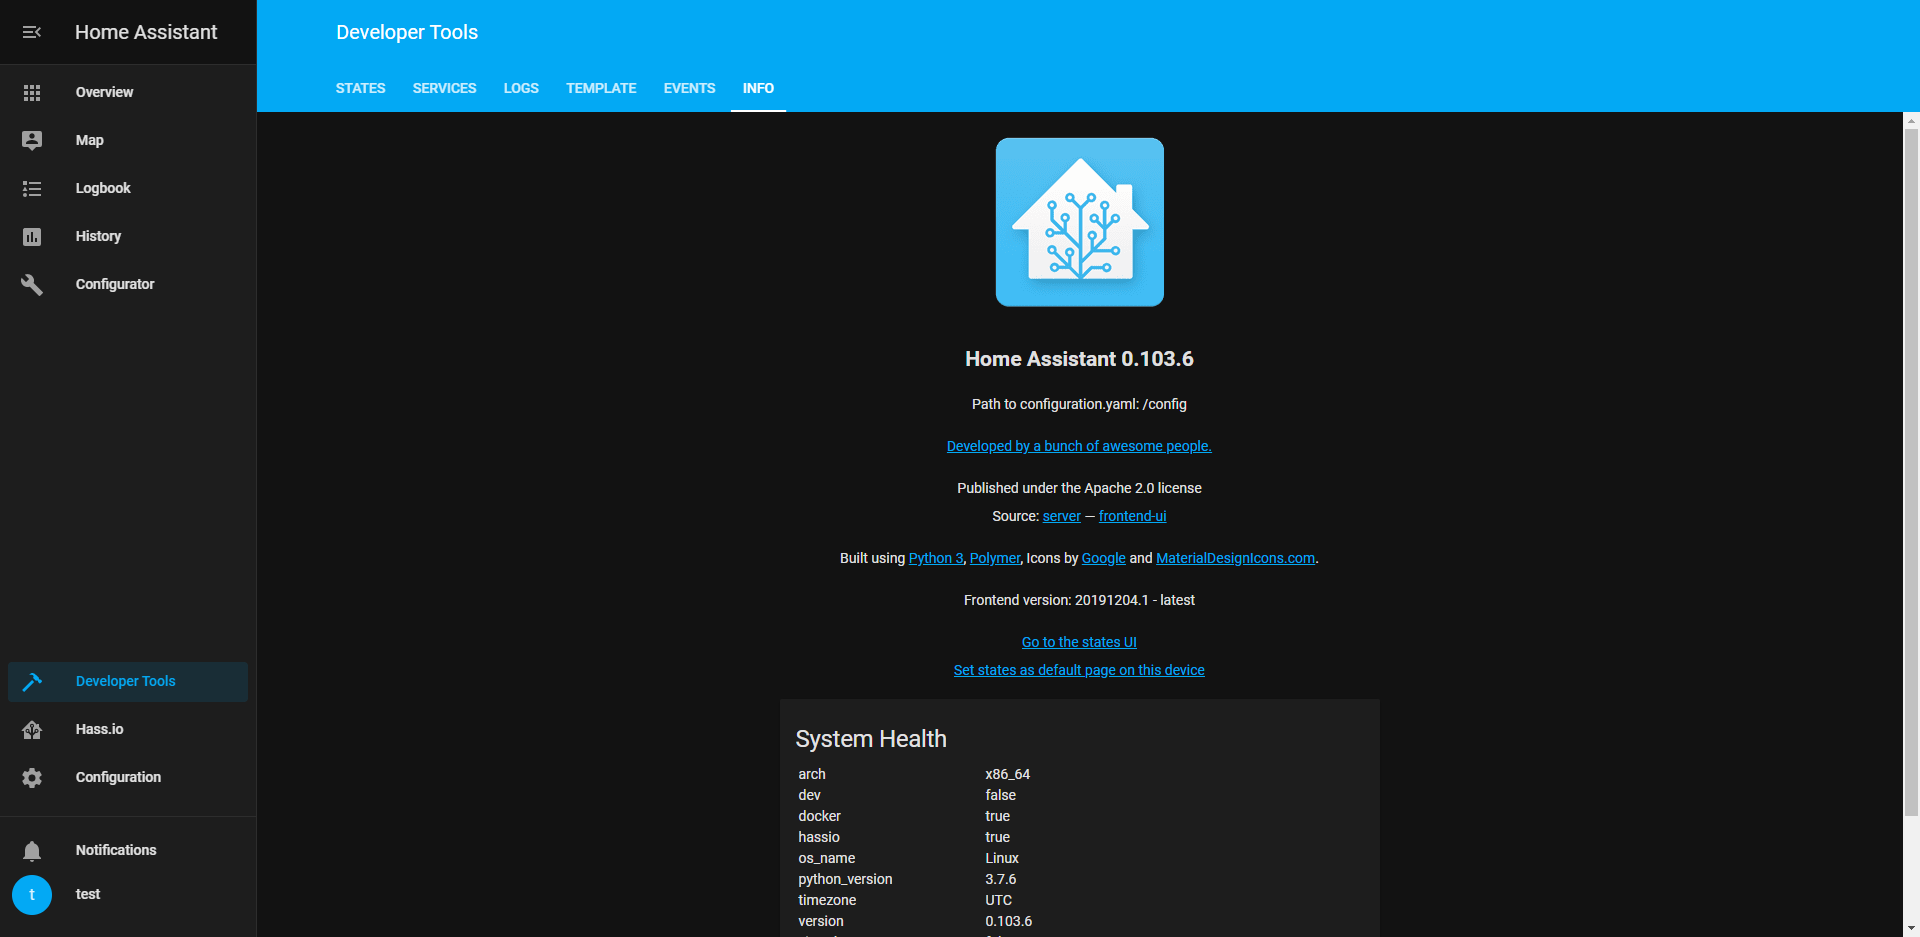Screen dimensions: 1920x937
Task: Click the Logbook list icon
Action: (32, 188)
